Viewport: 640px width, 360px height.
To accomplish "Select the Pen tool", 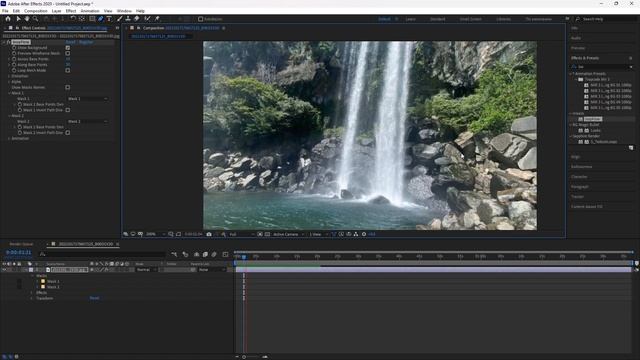I will click(x=100, y=19).
